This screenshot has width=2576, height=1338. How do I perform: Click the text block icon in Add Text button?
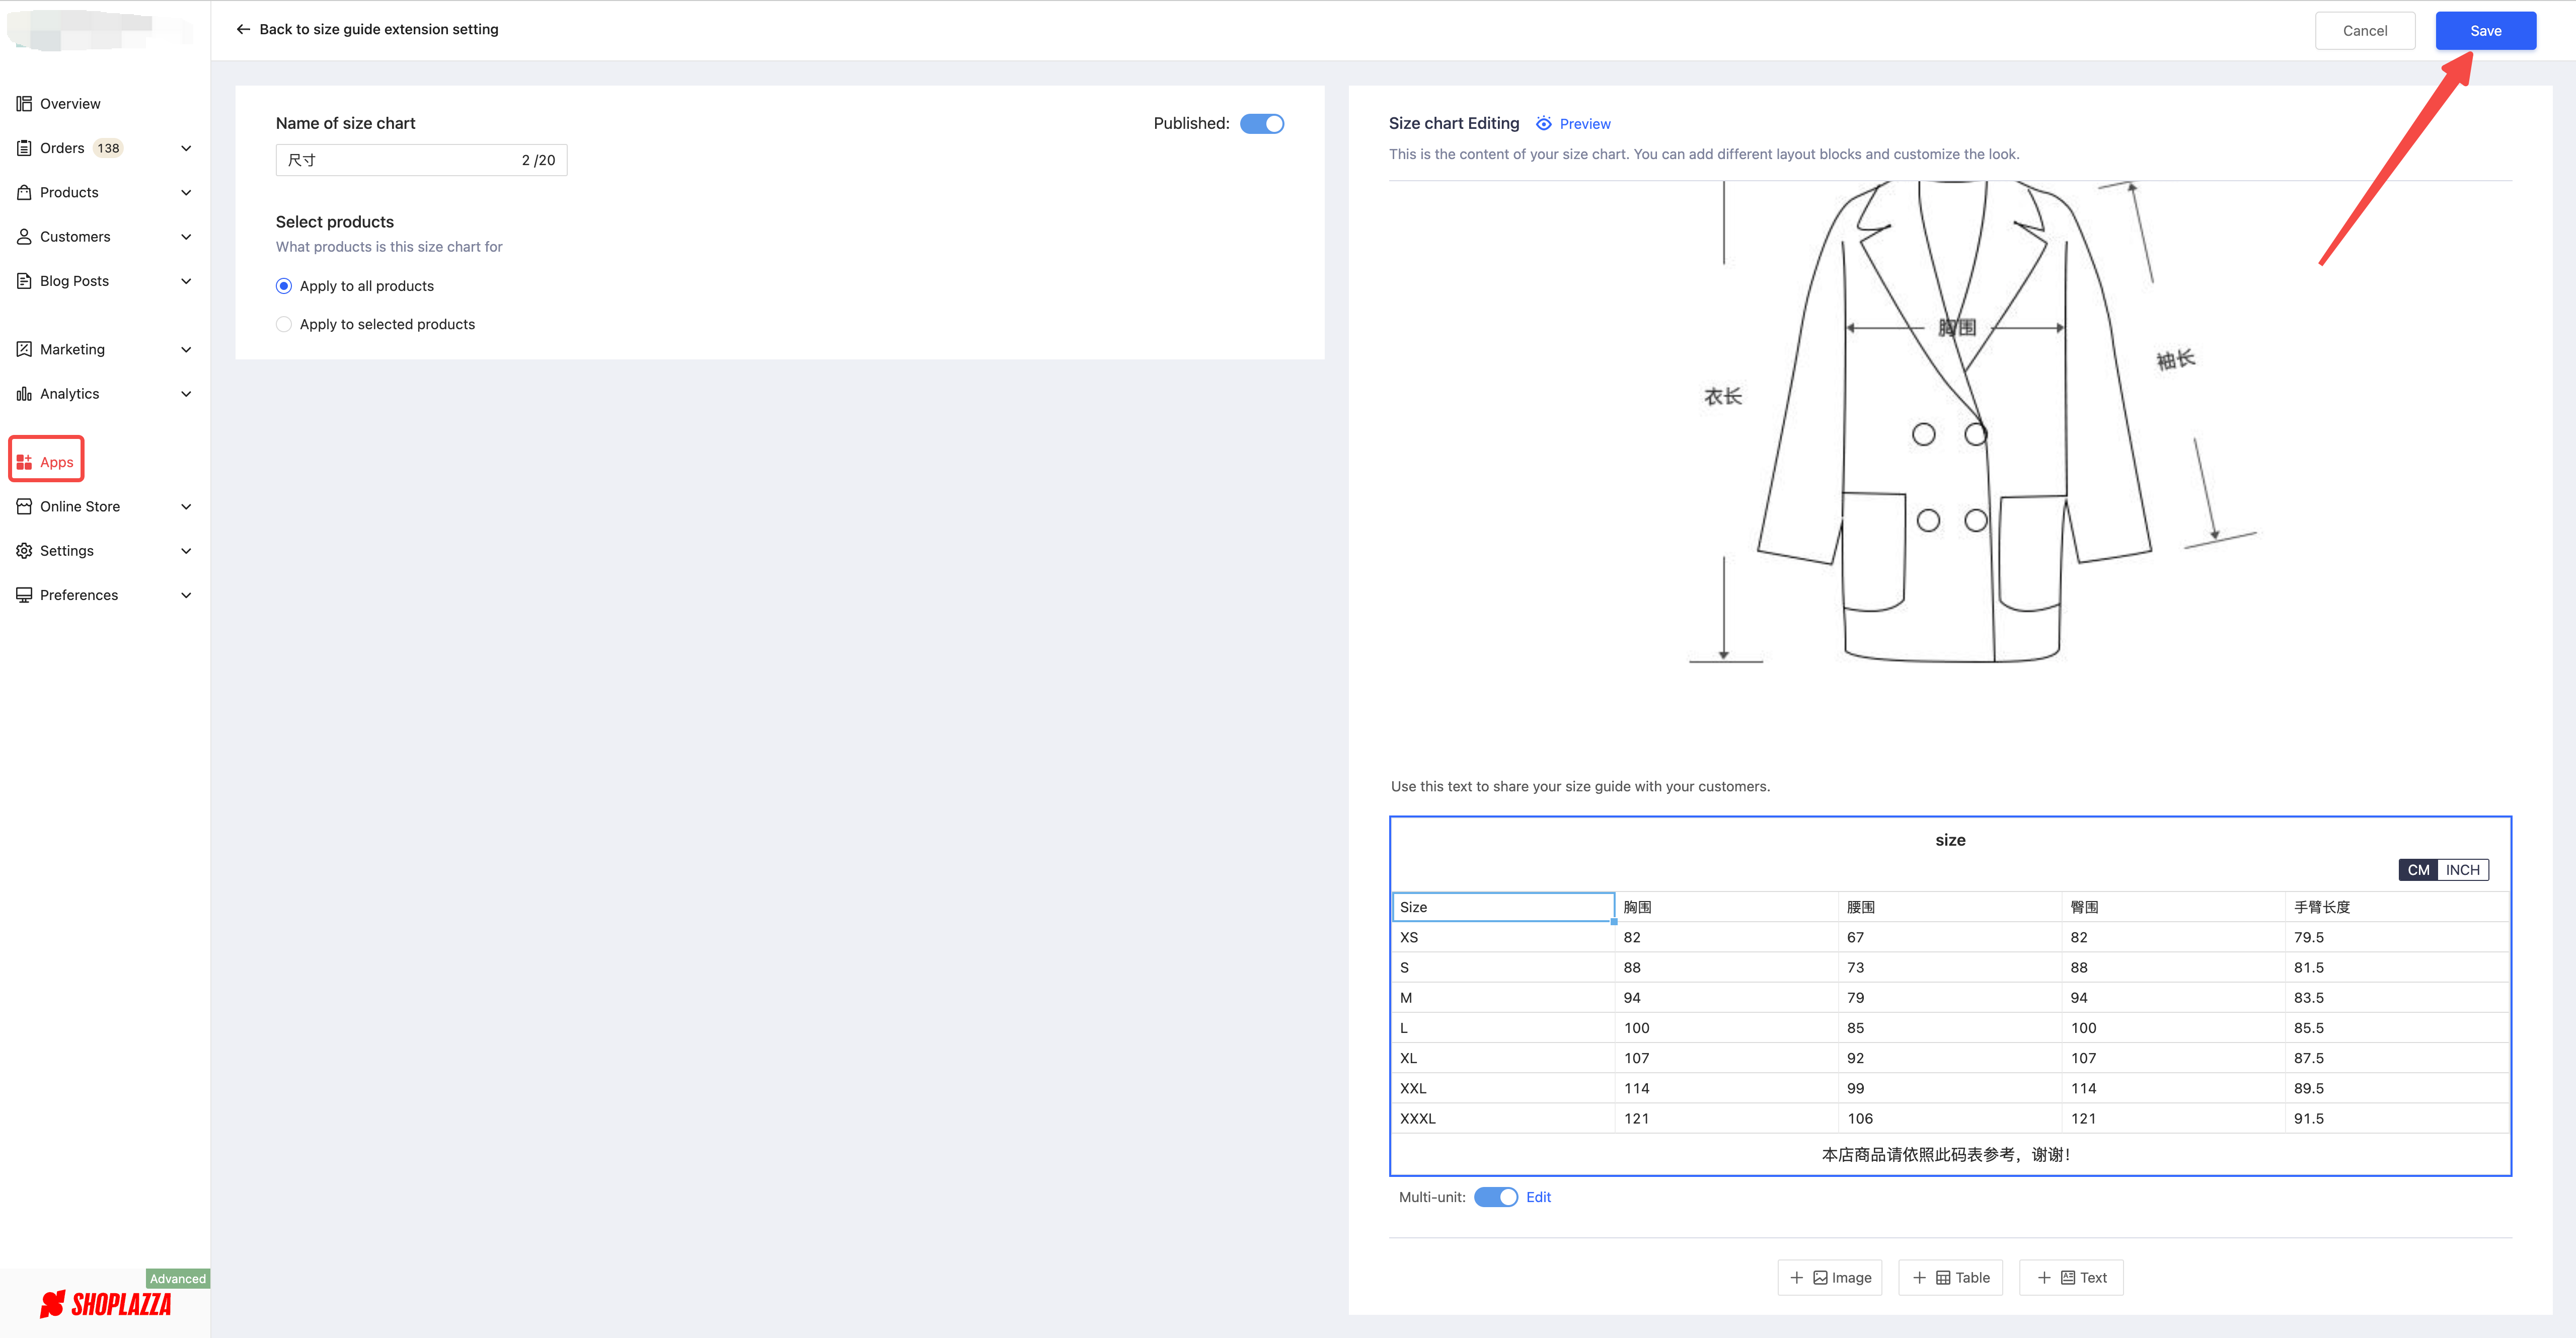pos(2068,1278)
